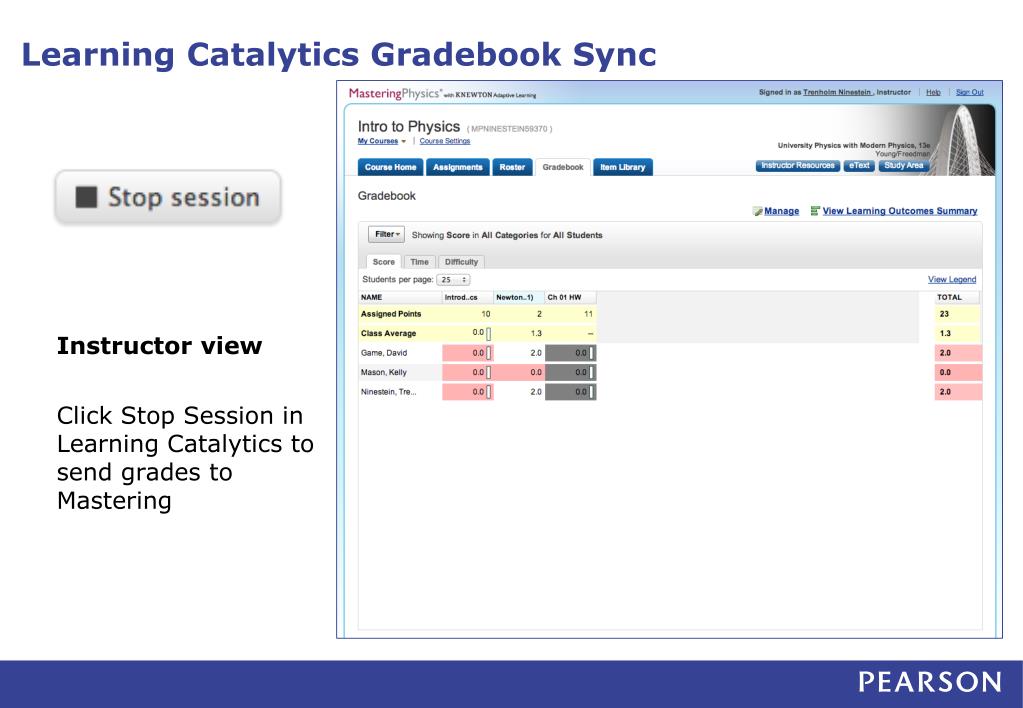Switch to the Assignments tab
The image size is (1023, 708).
coord(457,167)
